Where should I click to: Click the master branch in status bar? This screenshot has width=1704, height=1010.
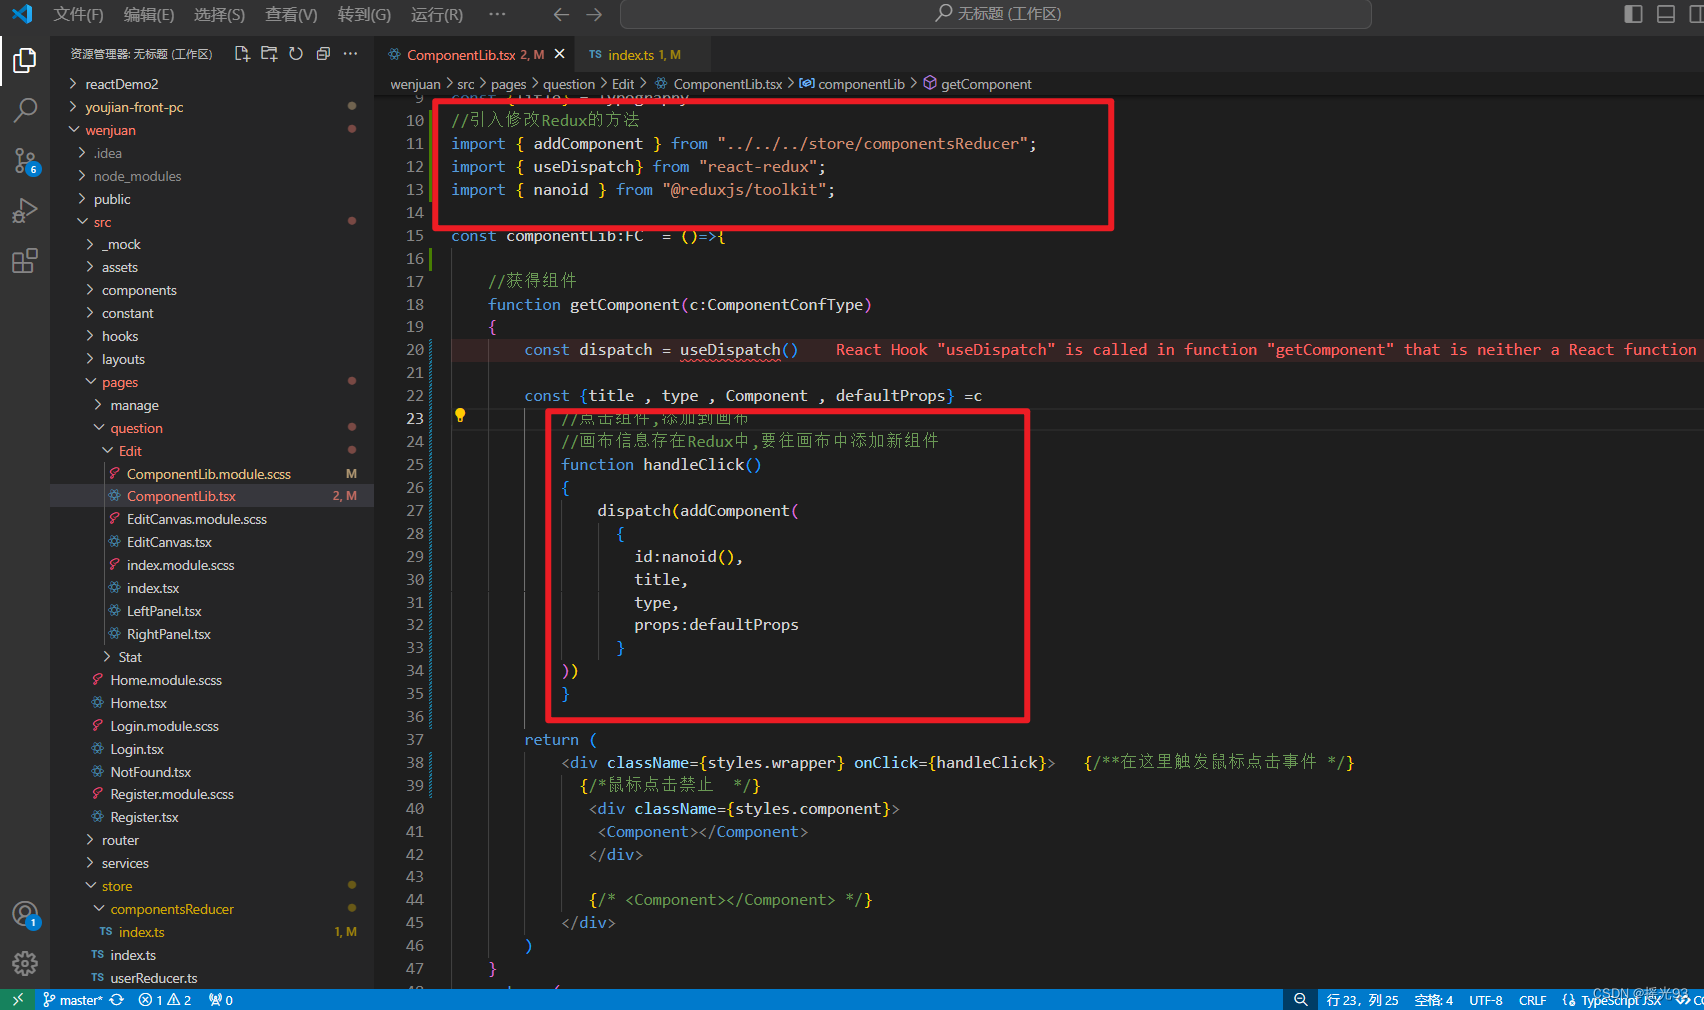click(73, 1000)
